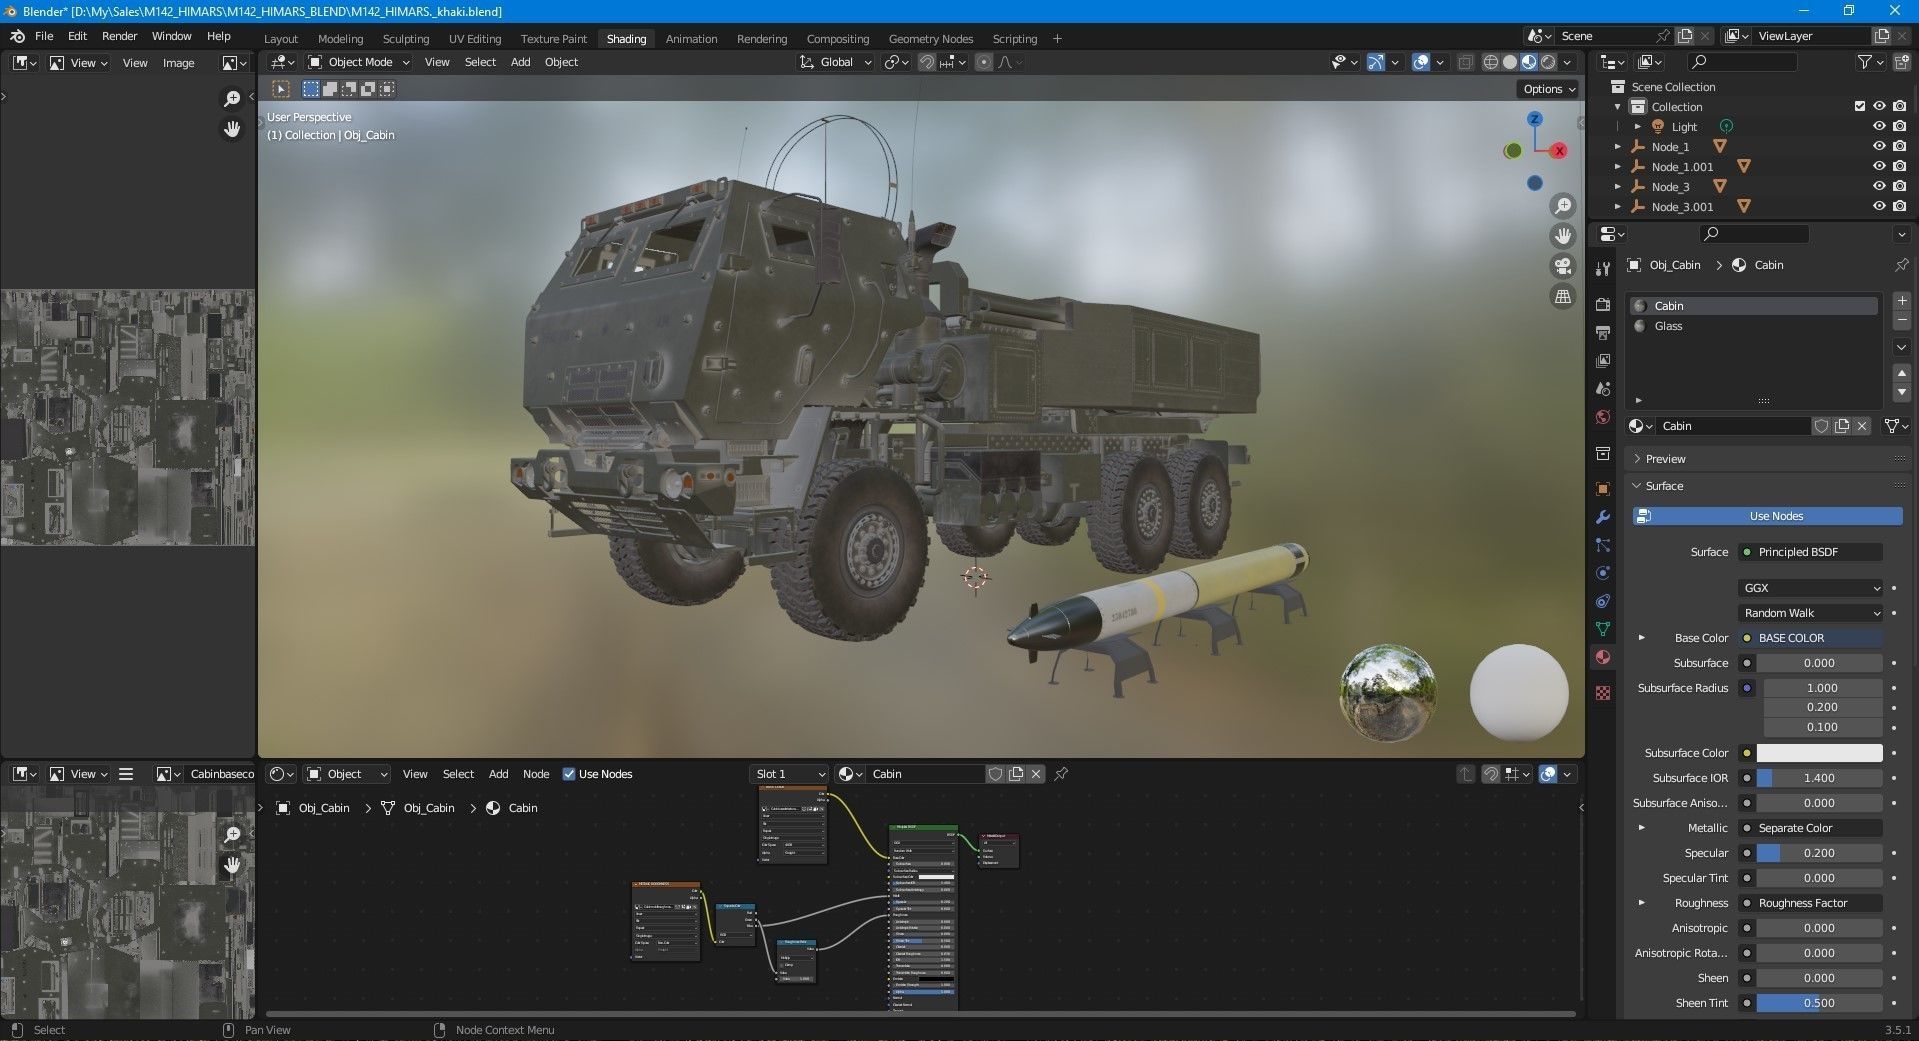Toggle show gizmos button
The image size is (1919, 1041).
pos(1376,62)
